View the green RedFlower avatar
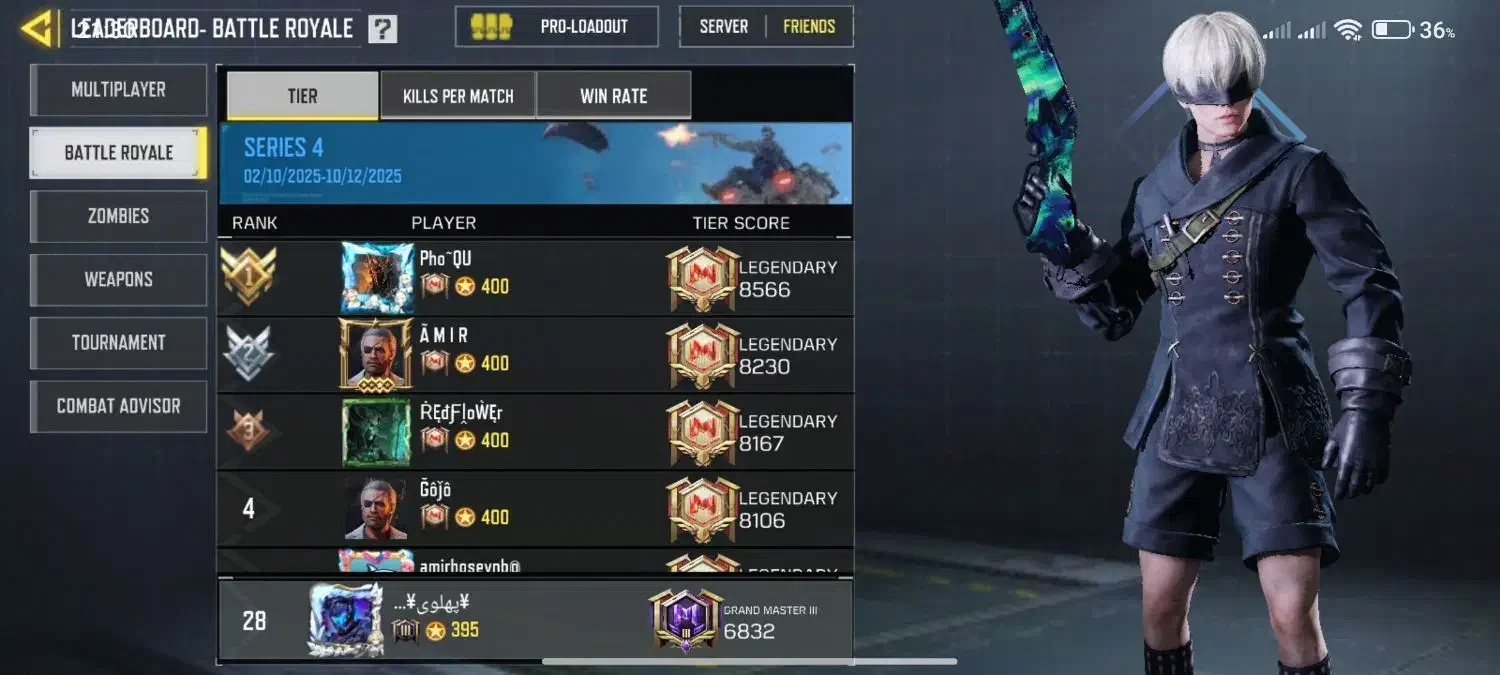The height and width of the screenshot is (675, 1500). (377, 432)
